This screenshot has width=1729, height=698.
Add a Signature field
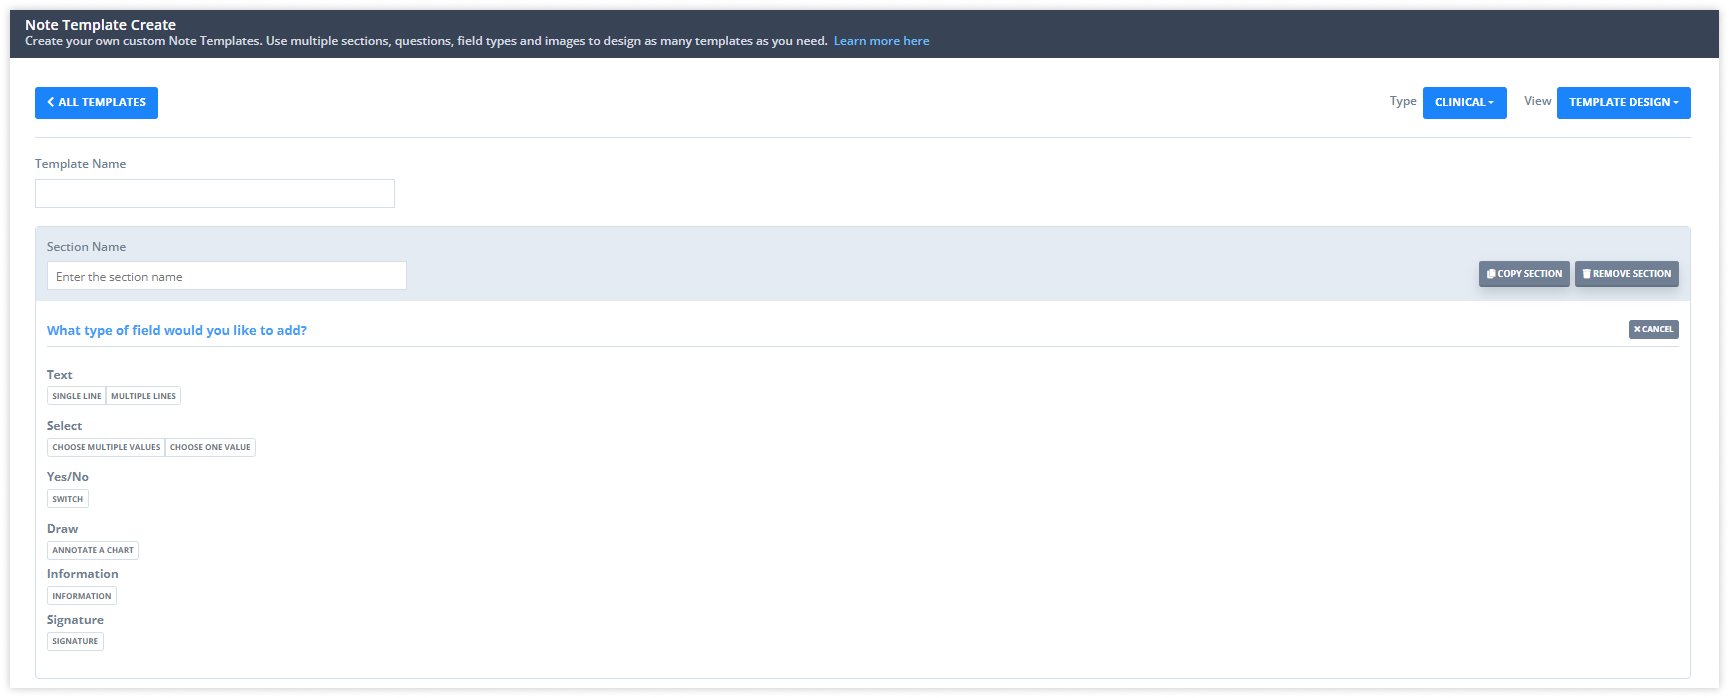click(x=75, y=641)
